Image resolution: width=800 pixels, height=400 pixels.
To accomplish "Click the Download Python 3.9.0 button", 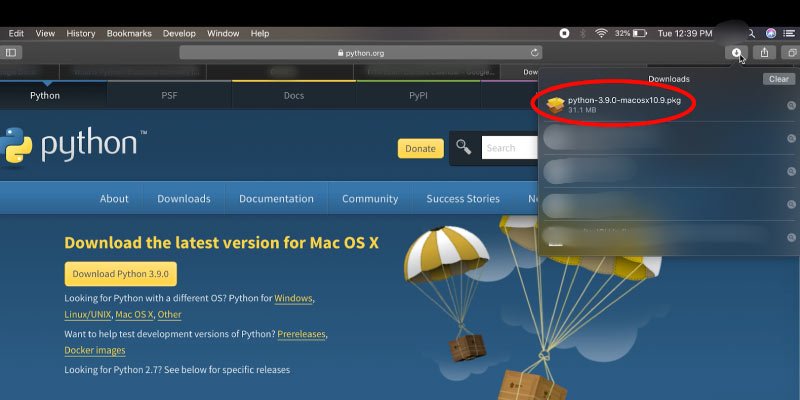I will [121, 274].
